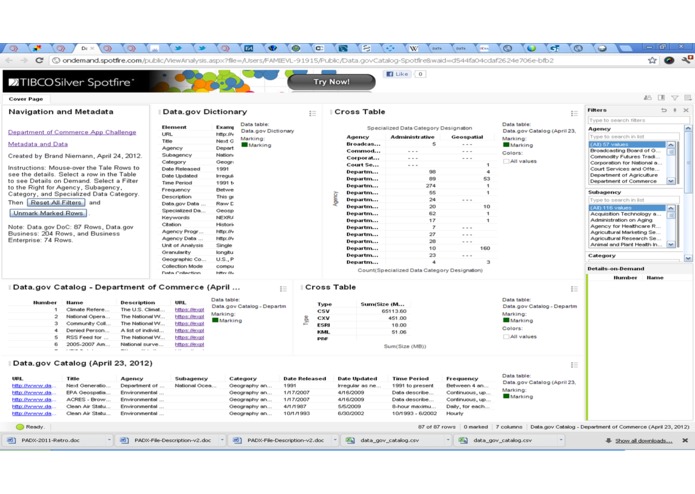
Task: Select Department of Agriculture in Agency filter
Action: point(627,175)
